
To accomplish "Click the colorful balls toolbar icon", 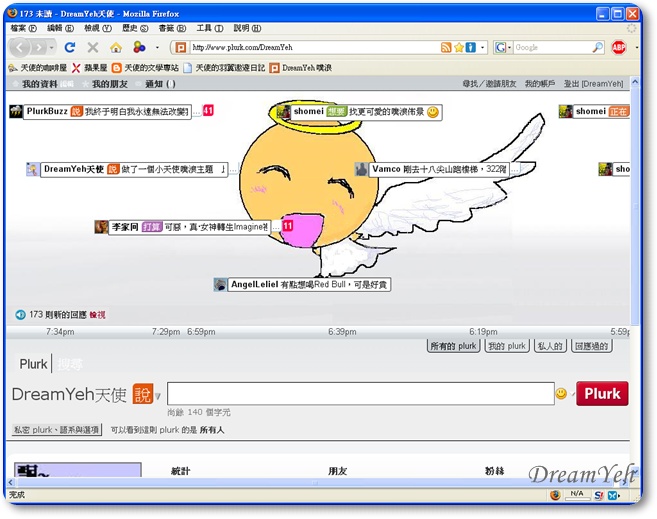I will 139,47.
